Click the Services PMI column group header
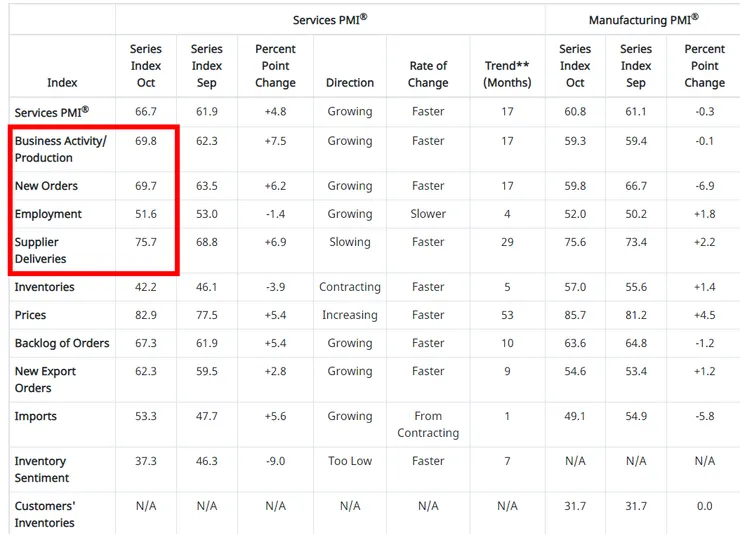 click(x=330, y=19)
